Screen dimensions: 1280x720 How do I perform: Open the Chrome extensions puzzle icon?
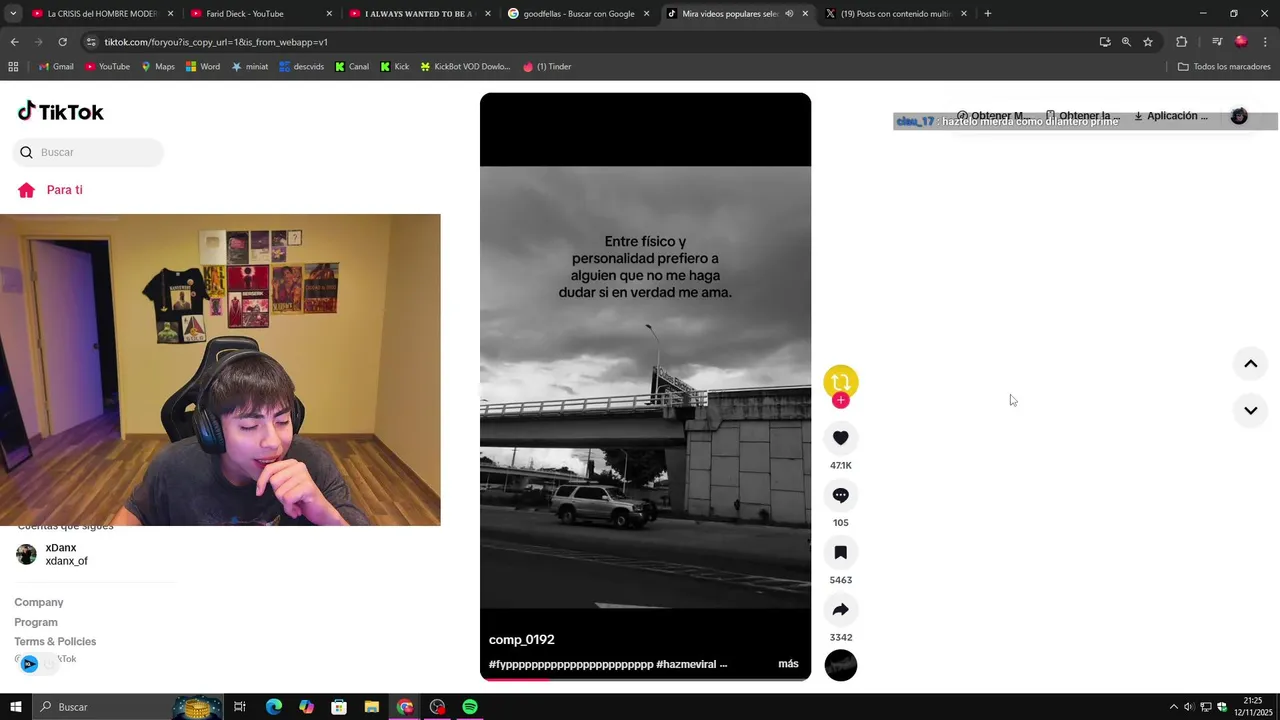[1182, 42]
